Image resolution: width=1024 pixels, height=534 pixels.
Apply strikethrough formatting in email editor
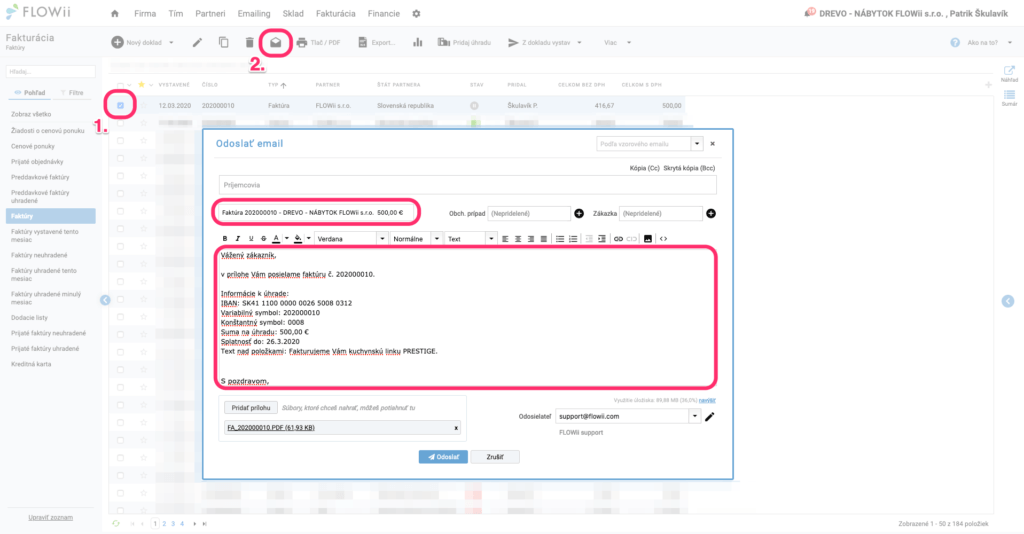[264, 239]
